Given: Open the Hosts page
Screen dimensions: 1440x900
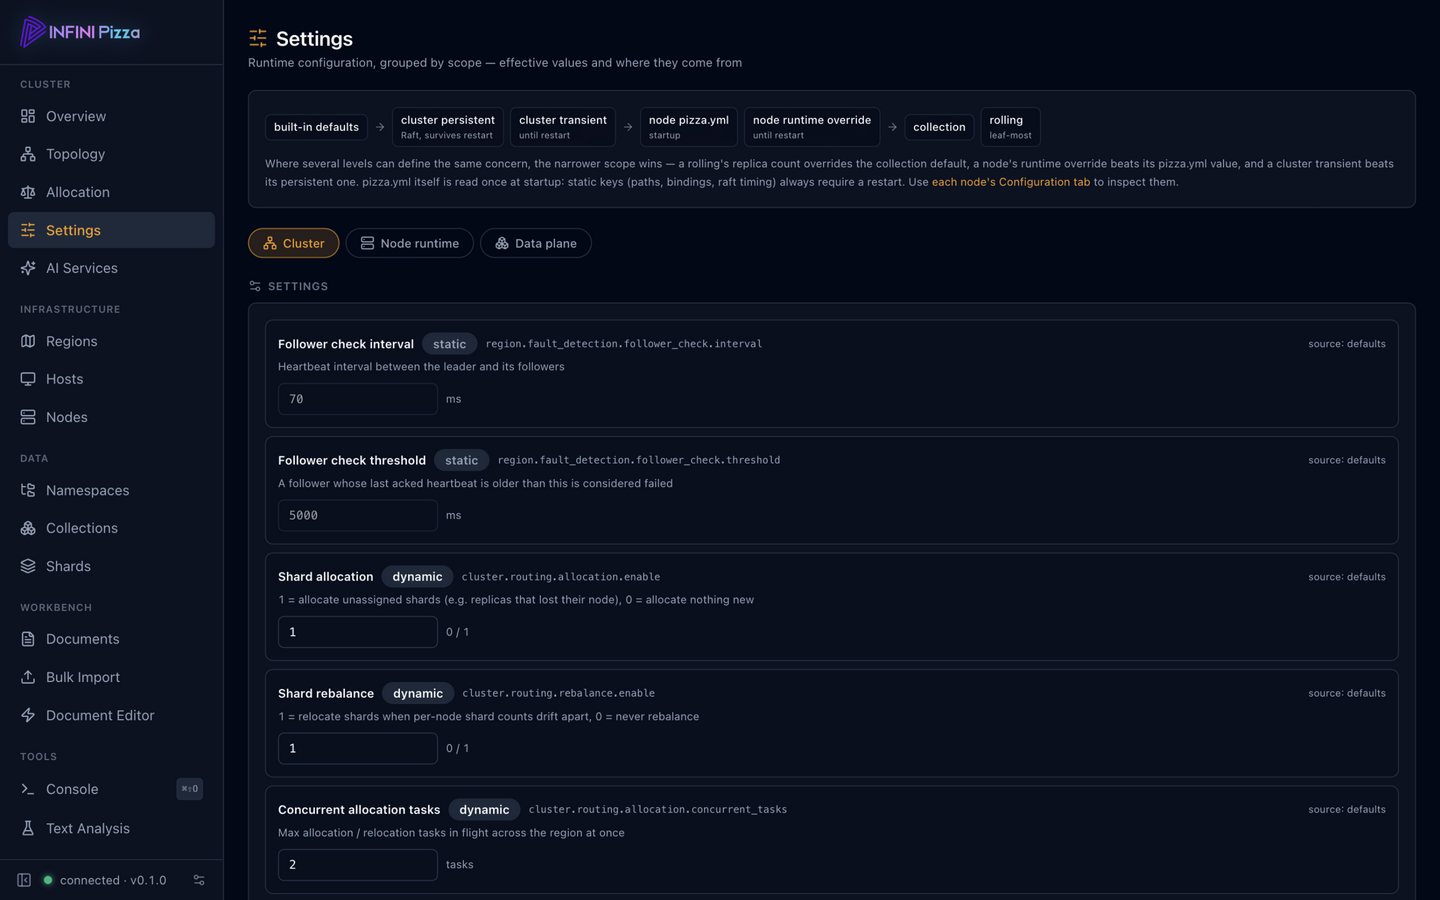Looking at the screenshot, I should [111, 379].
